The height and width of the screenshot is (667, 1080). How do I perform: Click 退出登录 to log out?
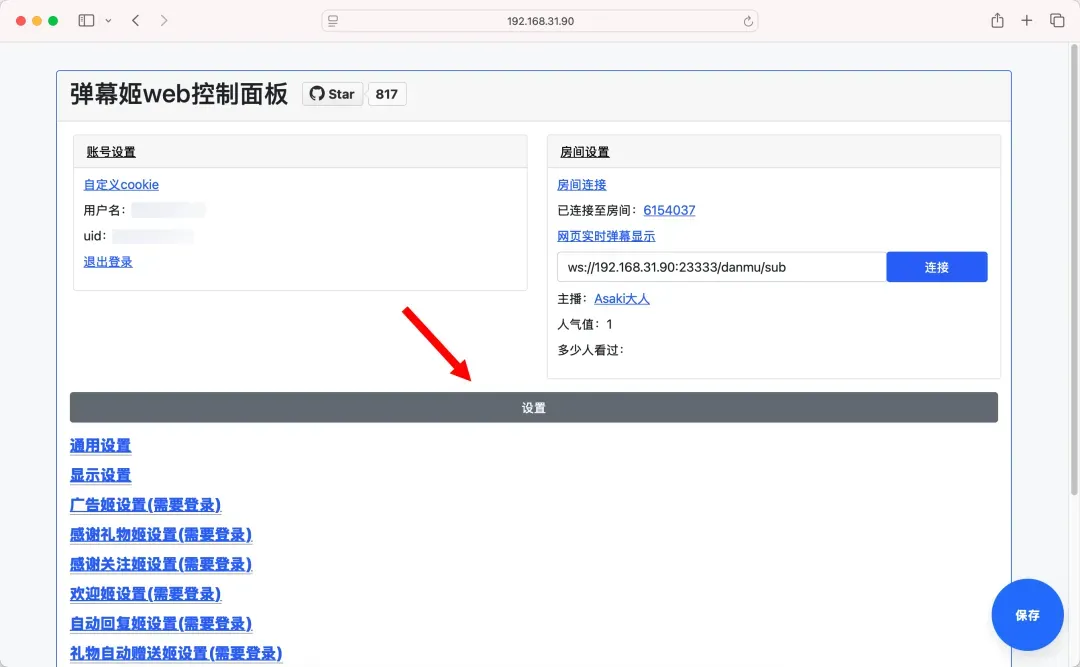pos(107,262)
